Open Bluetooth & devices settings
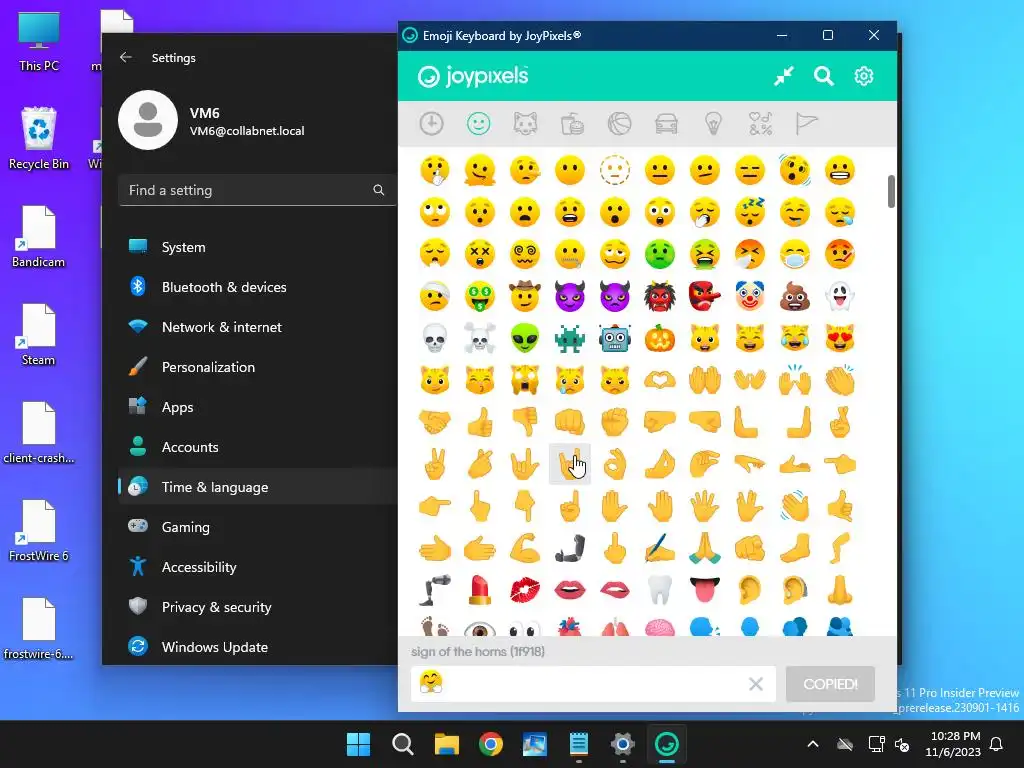This screenshot has height=768, width=1024. point(257,287)
